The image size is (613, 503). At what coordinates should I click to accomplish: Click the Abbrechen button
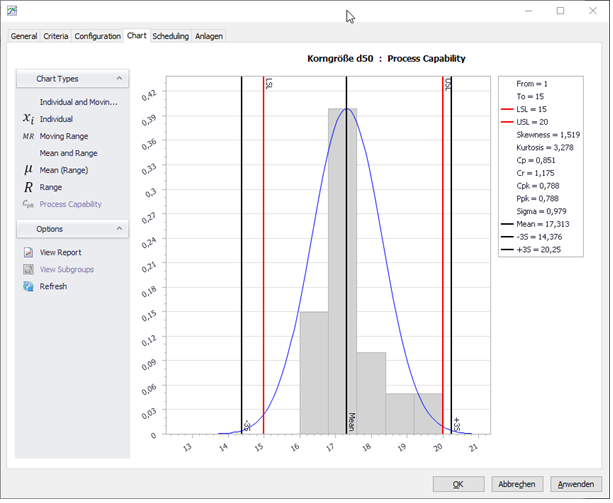point(516,485)
